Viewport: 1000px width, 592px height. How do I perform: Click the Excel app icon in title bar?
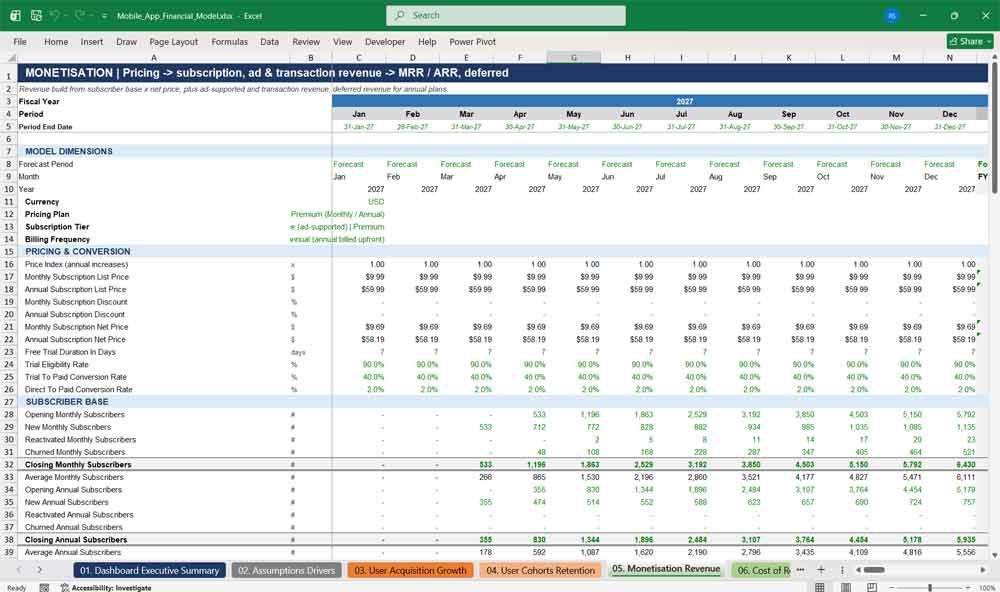point(15,15)
